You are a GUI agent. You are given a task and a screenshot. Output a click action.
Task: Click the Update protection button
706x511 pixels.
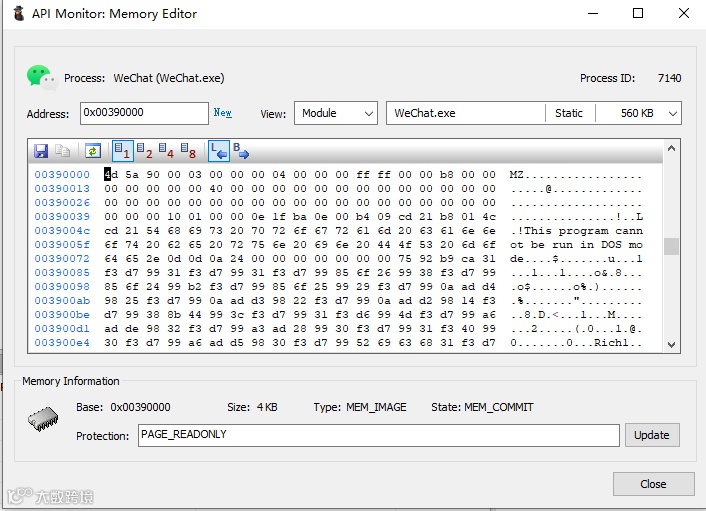coord(652,435)
